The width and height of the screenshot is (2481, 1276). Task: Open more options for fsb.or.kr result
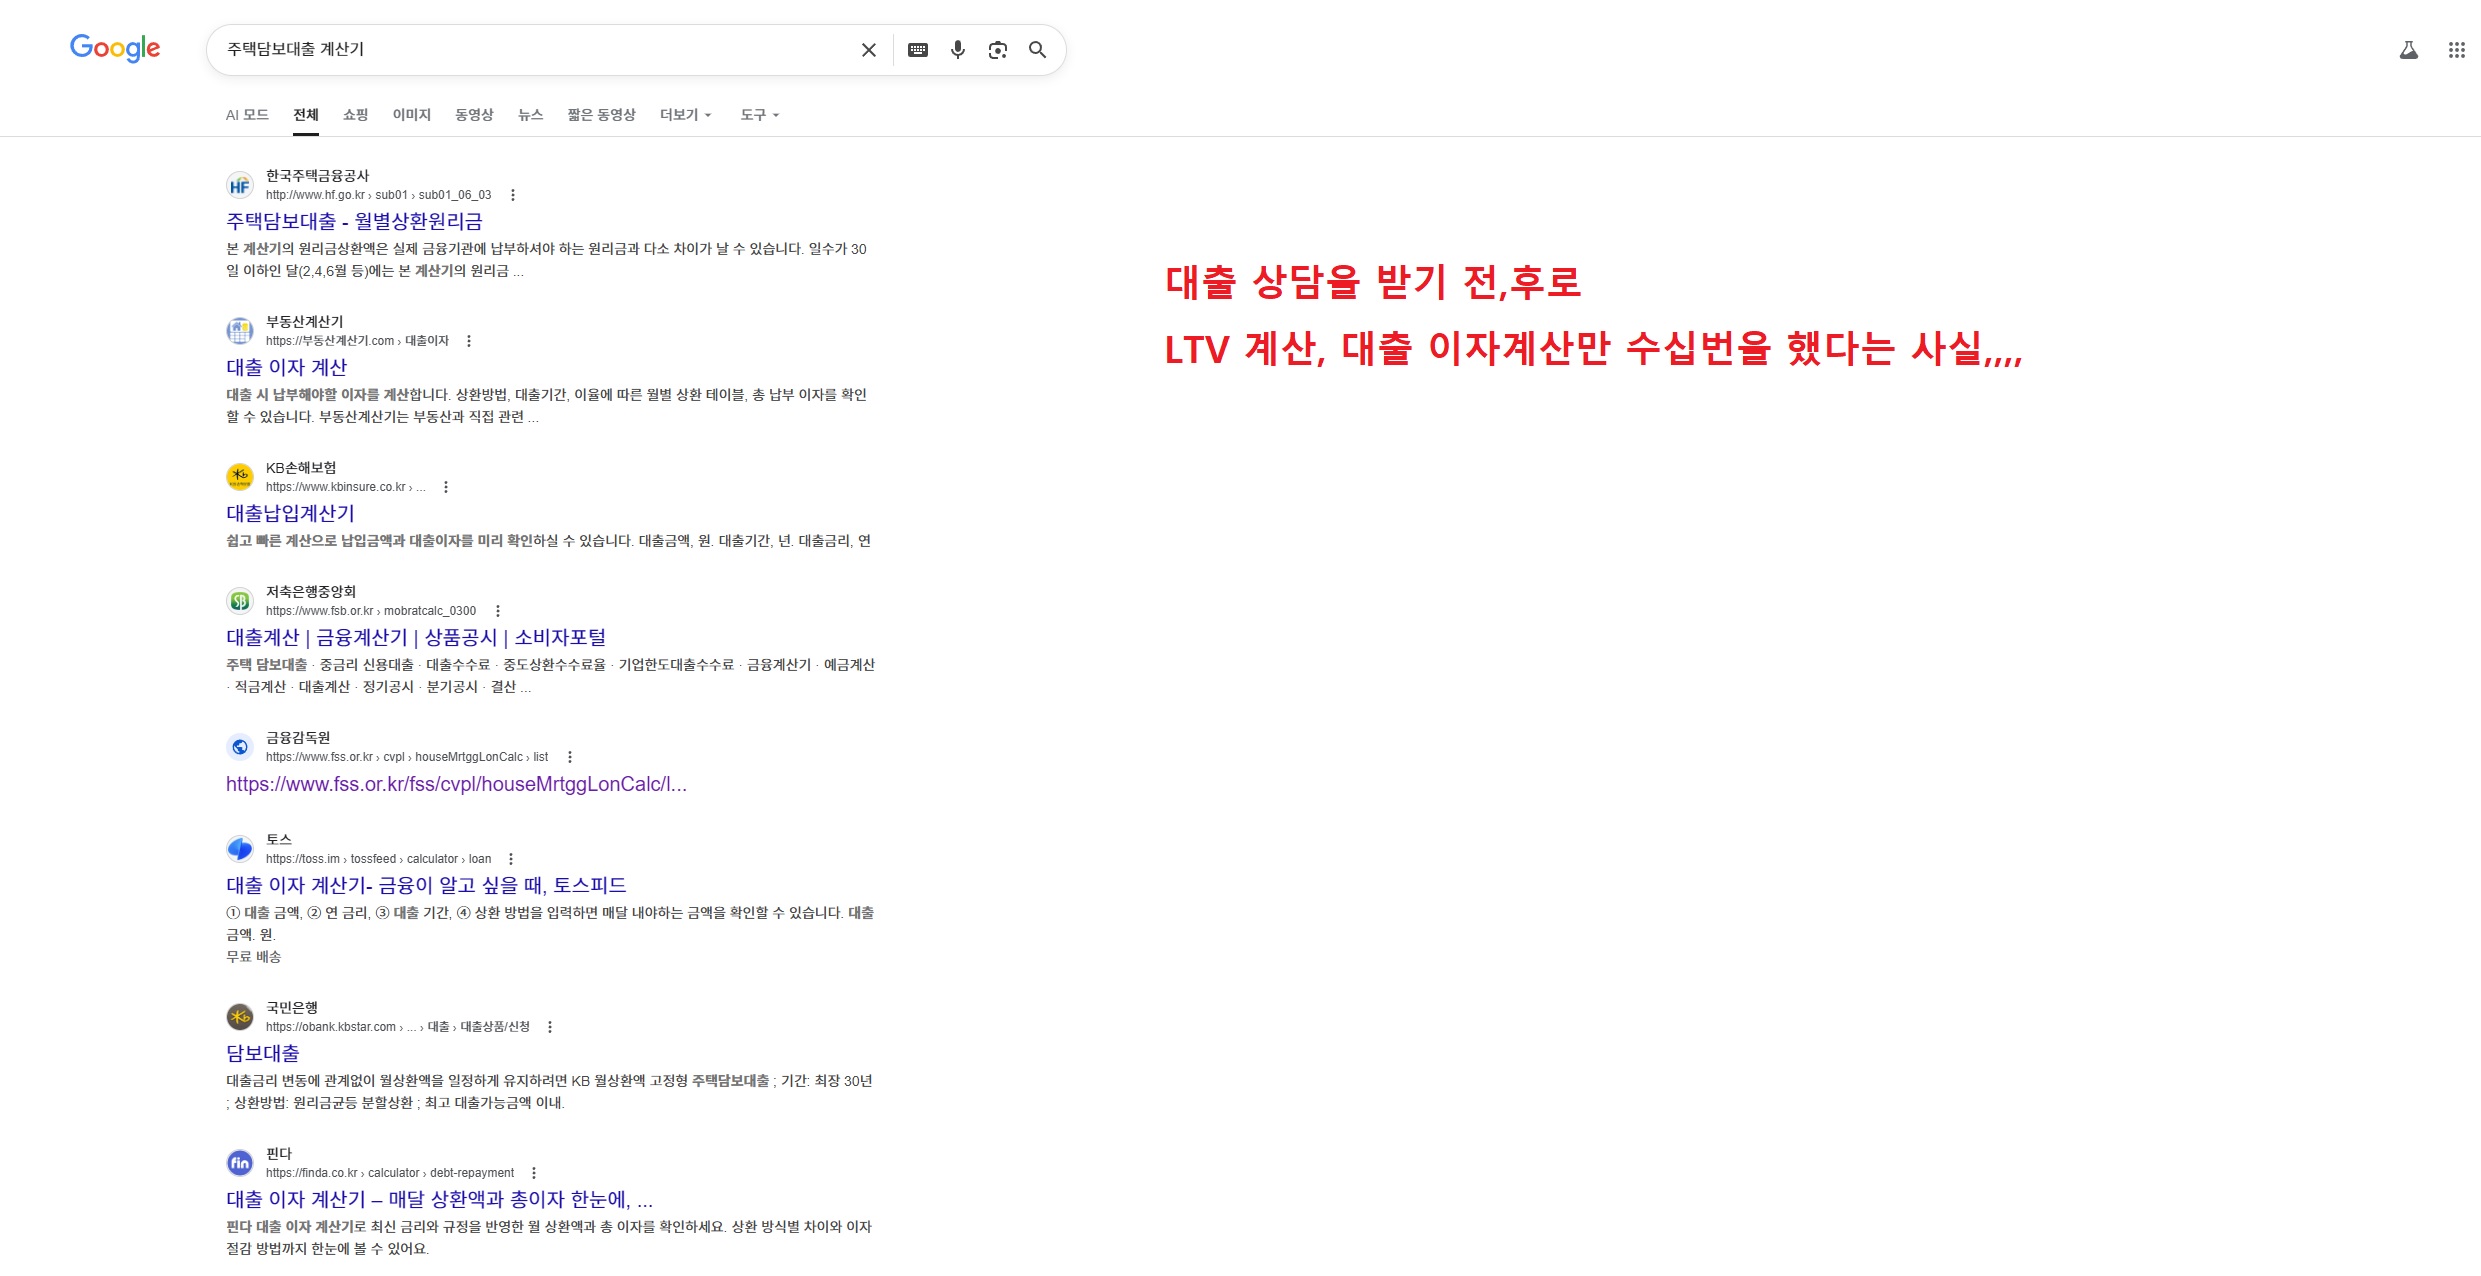click(x=498, y=611)
